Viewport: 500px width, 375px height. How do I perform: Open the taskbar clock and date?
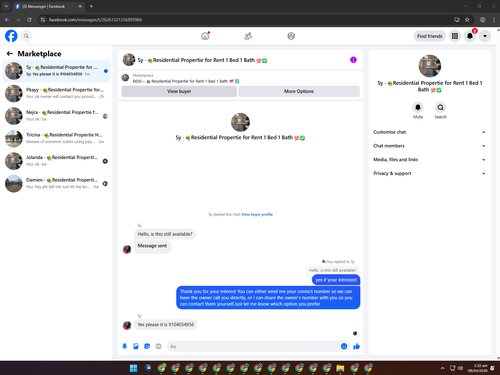coord(478,368)
